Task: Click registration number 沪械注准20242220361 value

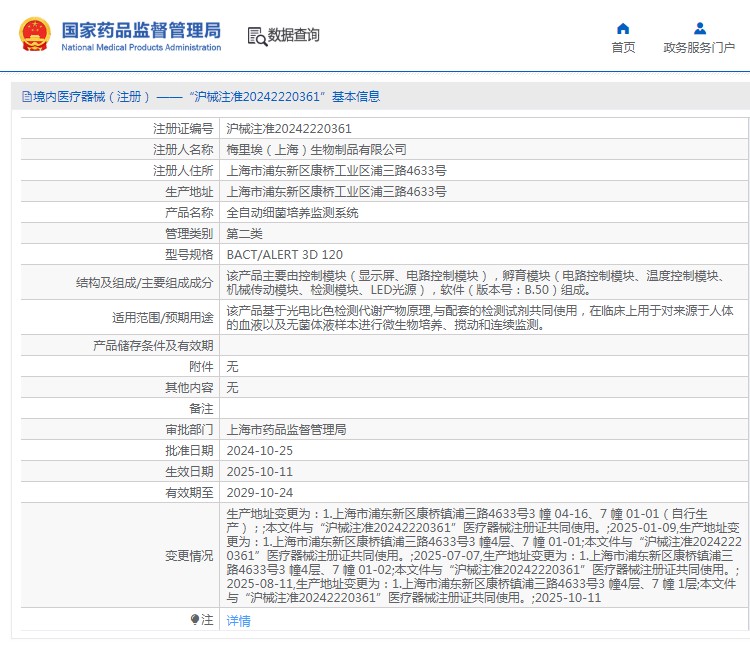Action: (x=289, y=129)
